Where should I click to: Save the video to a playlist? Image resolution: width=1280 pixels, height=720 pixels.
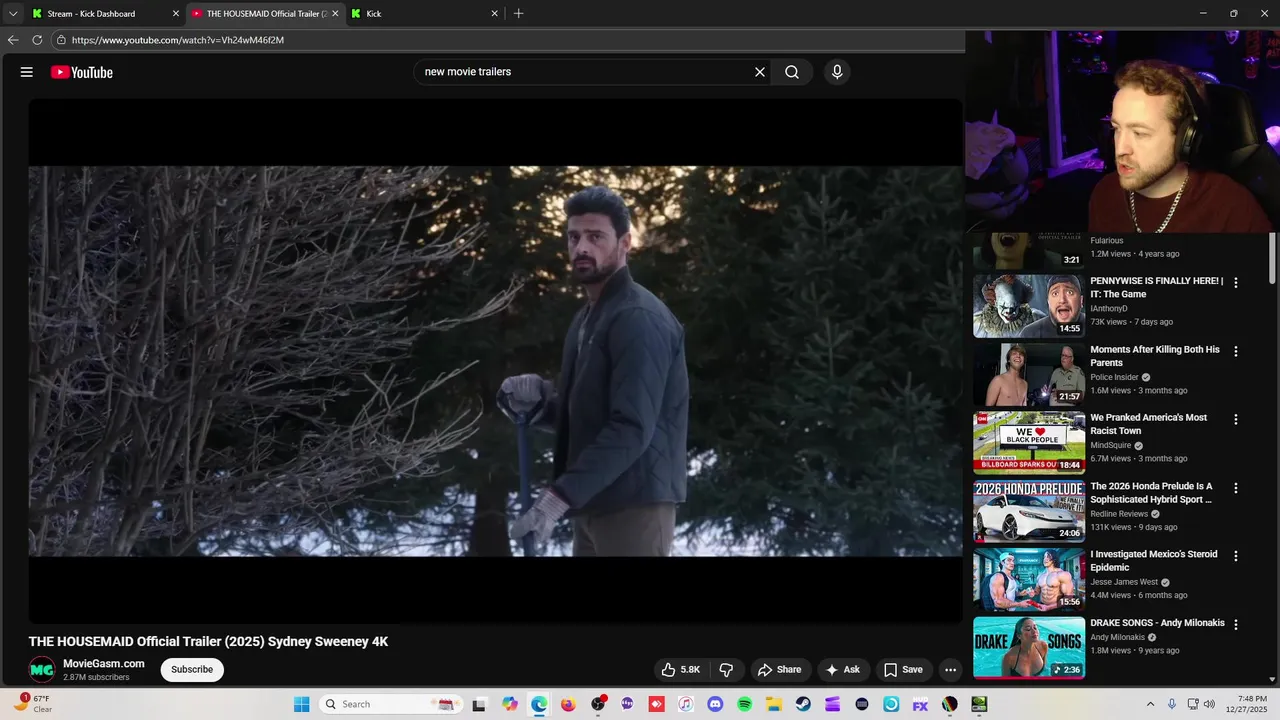(903, 670)
